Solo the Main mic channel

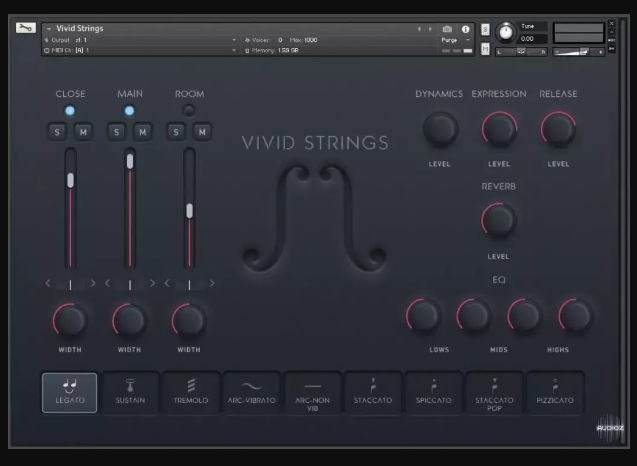click(117, 132)
